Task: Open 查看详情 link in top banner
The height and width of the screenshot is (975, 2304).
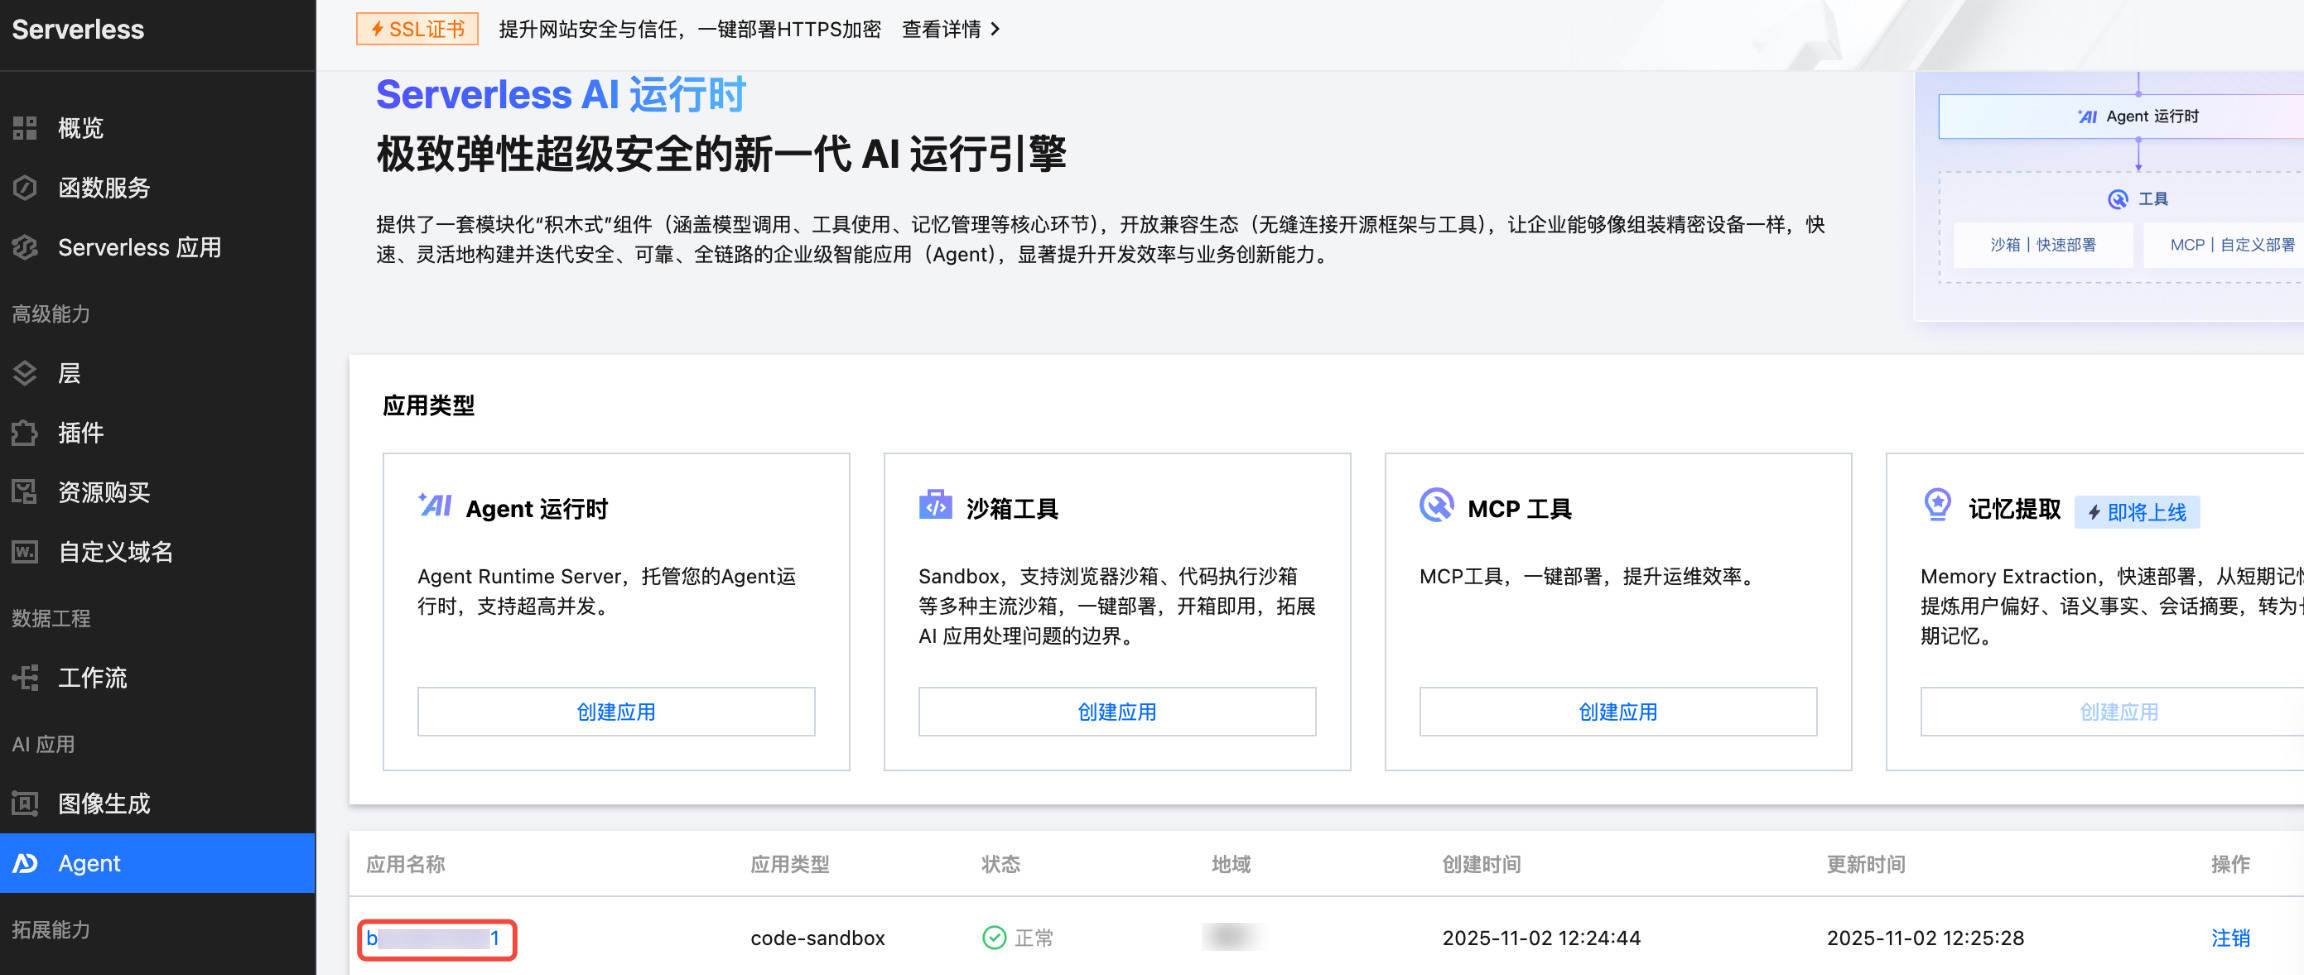Action: (941, 30)
